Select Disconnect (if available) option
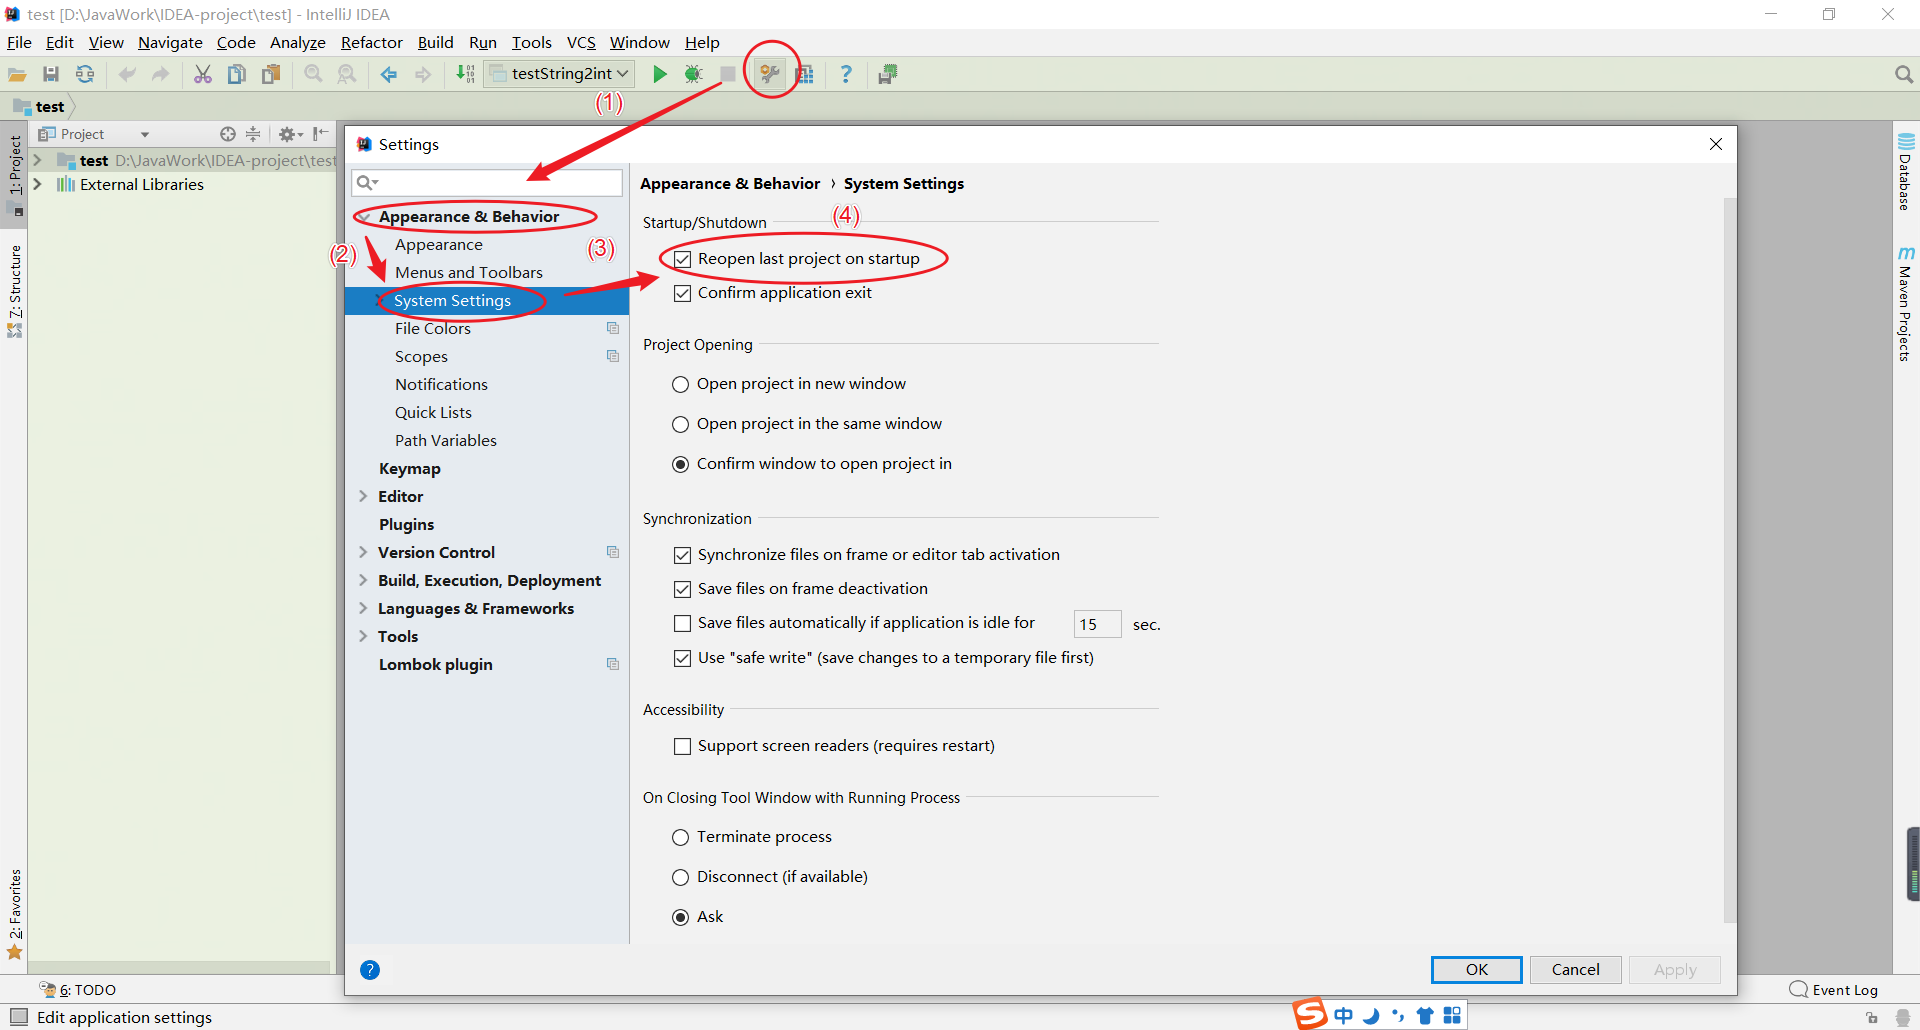 click(680, 877)
